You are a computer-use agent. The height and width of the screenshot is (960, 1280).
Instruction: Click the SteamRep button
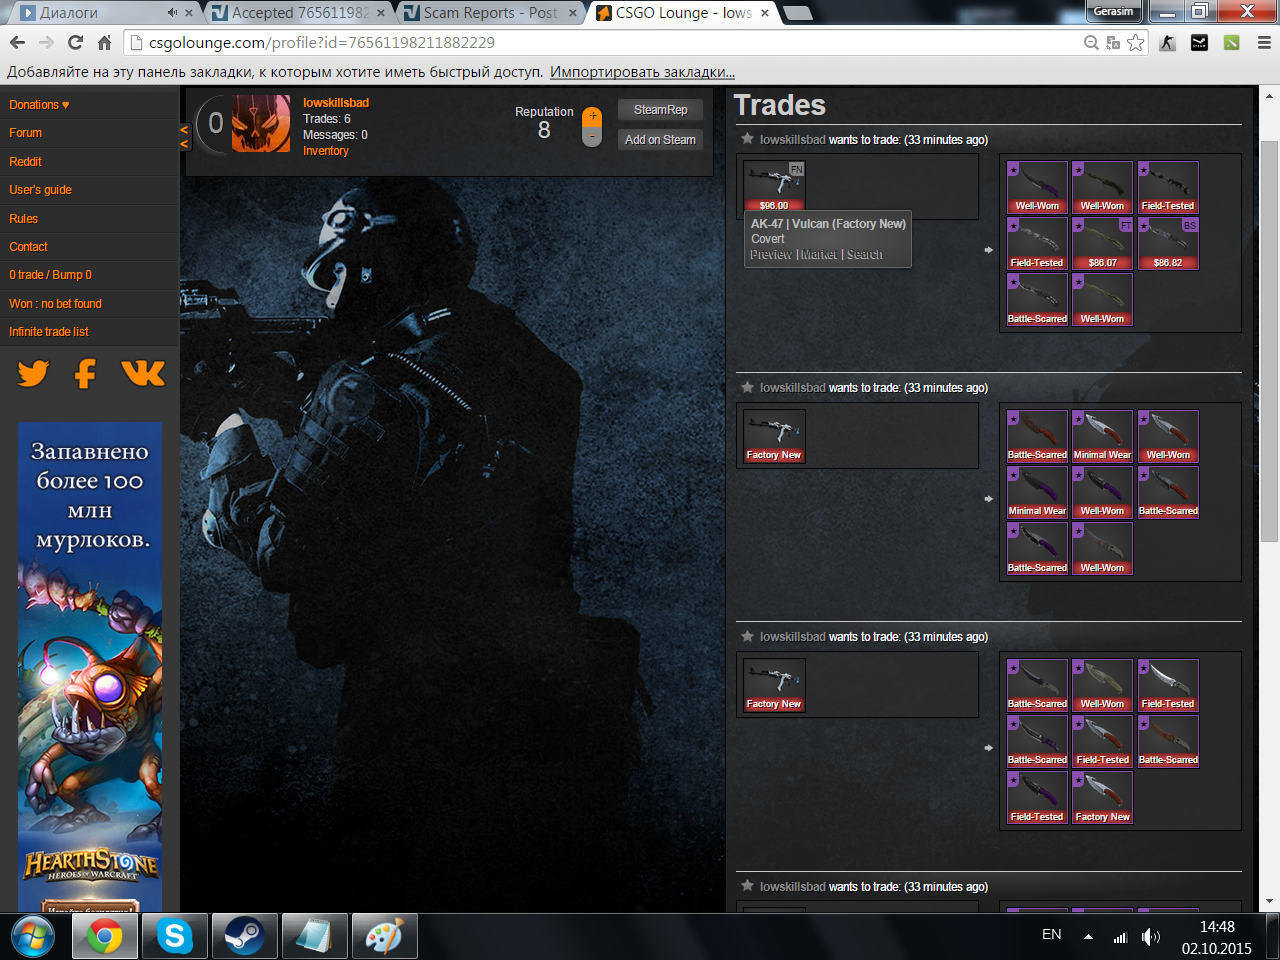point(660,110)
